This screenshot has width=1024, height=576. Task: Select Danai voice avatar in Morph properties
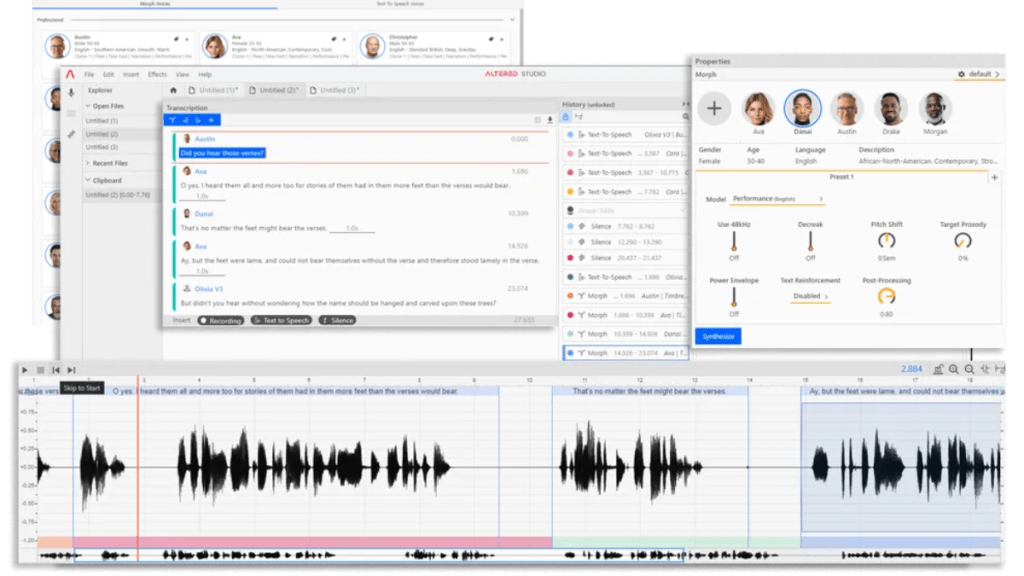pos(802,108)
